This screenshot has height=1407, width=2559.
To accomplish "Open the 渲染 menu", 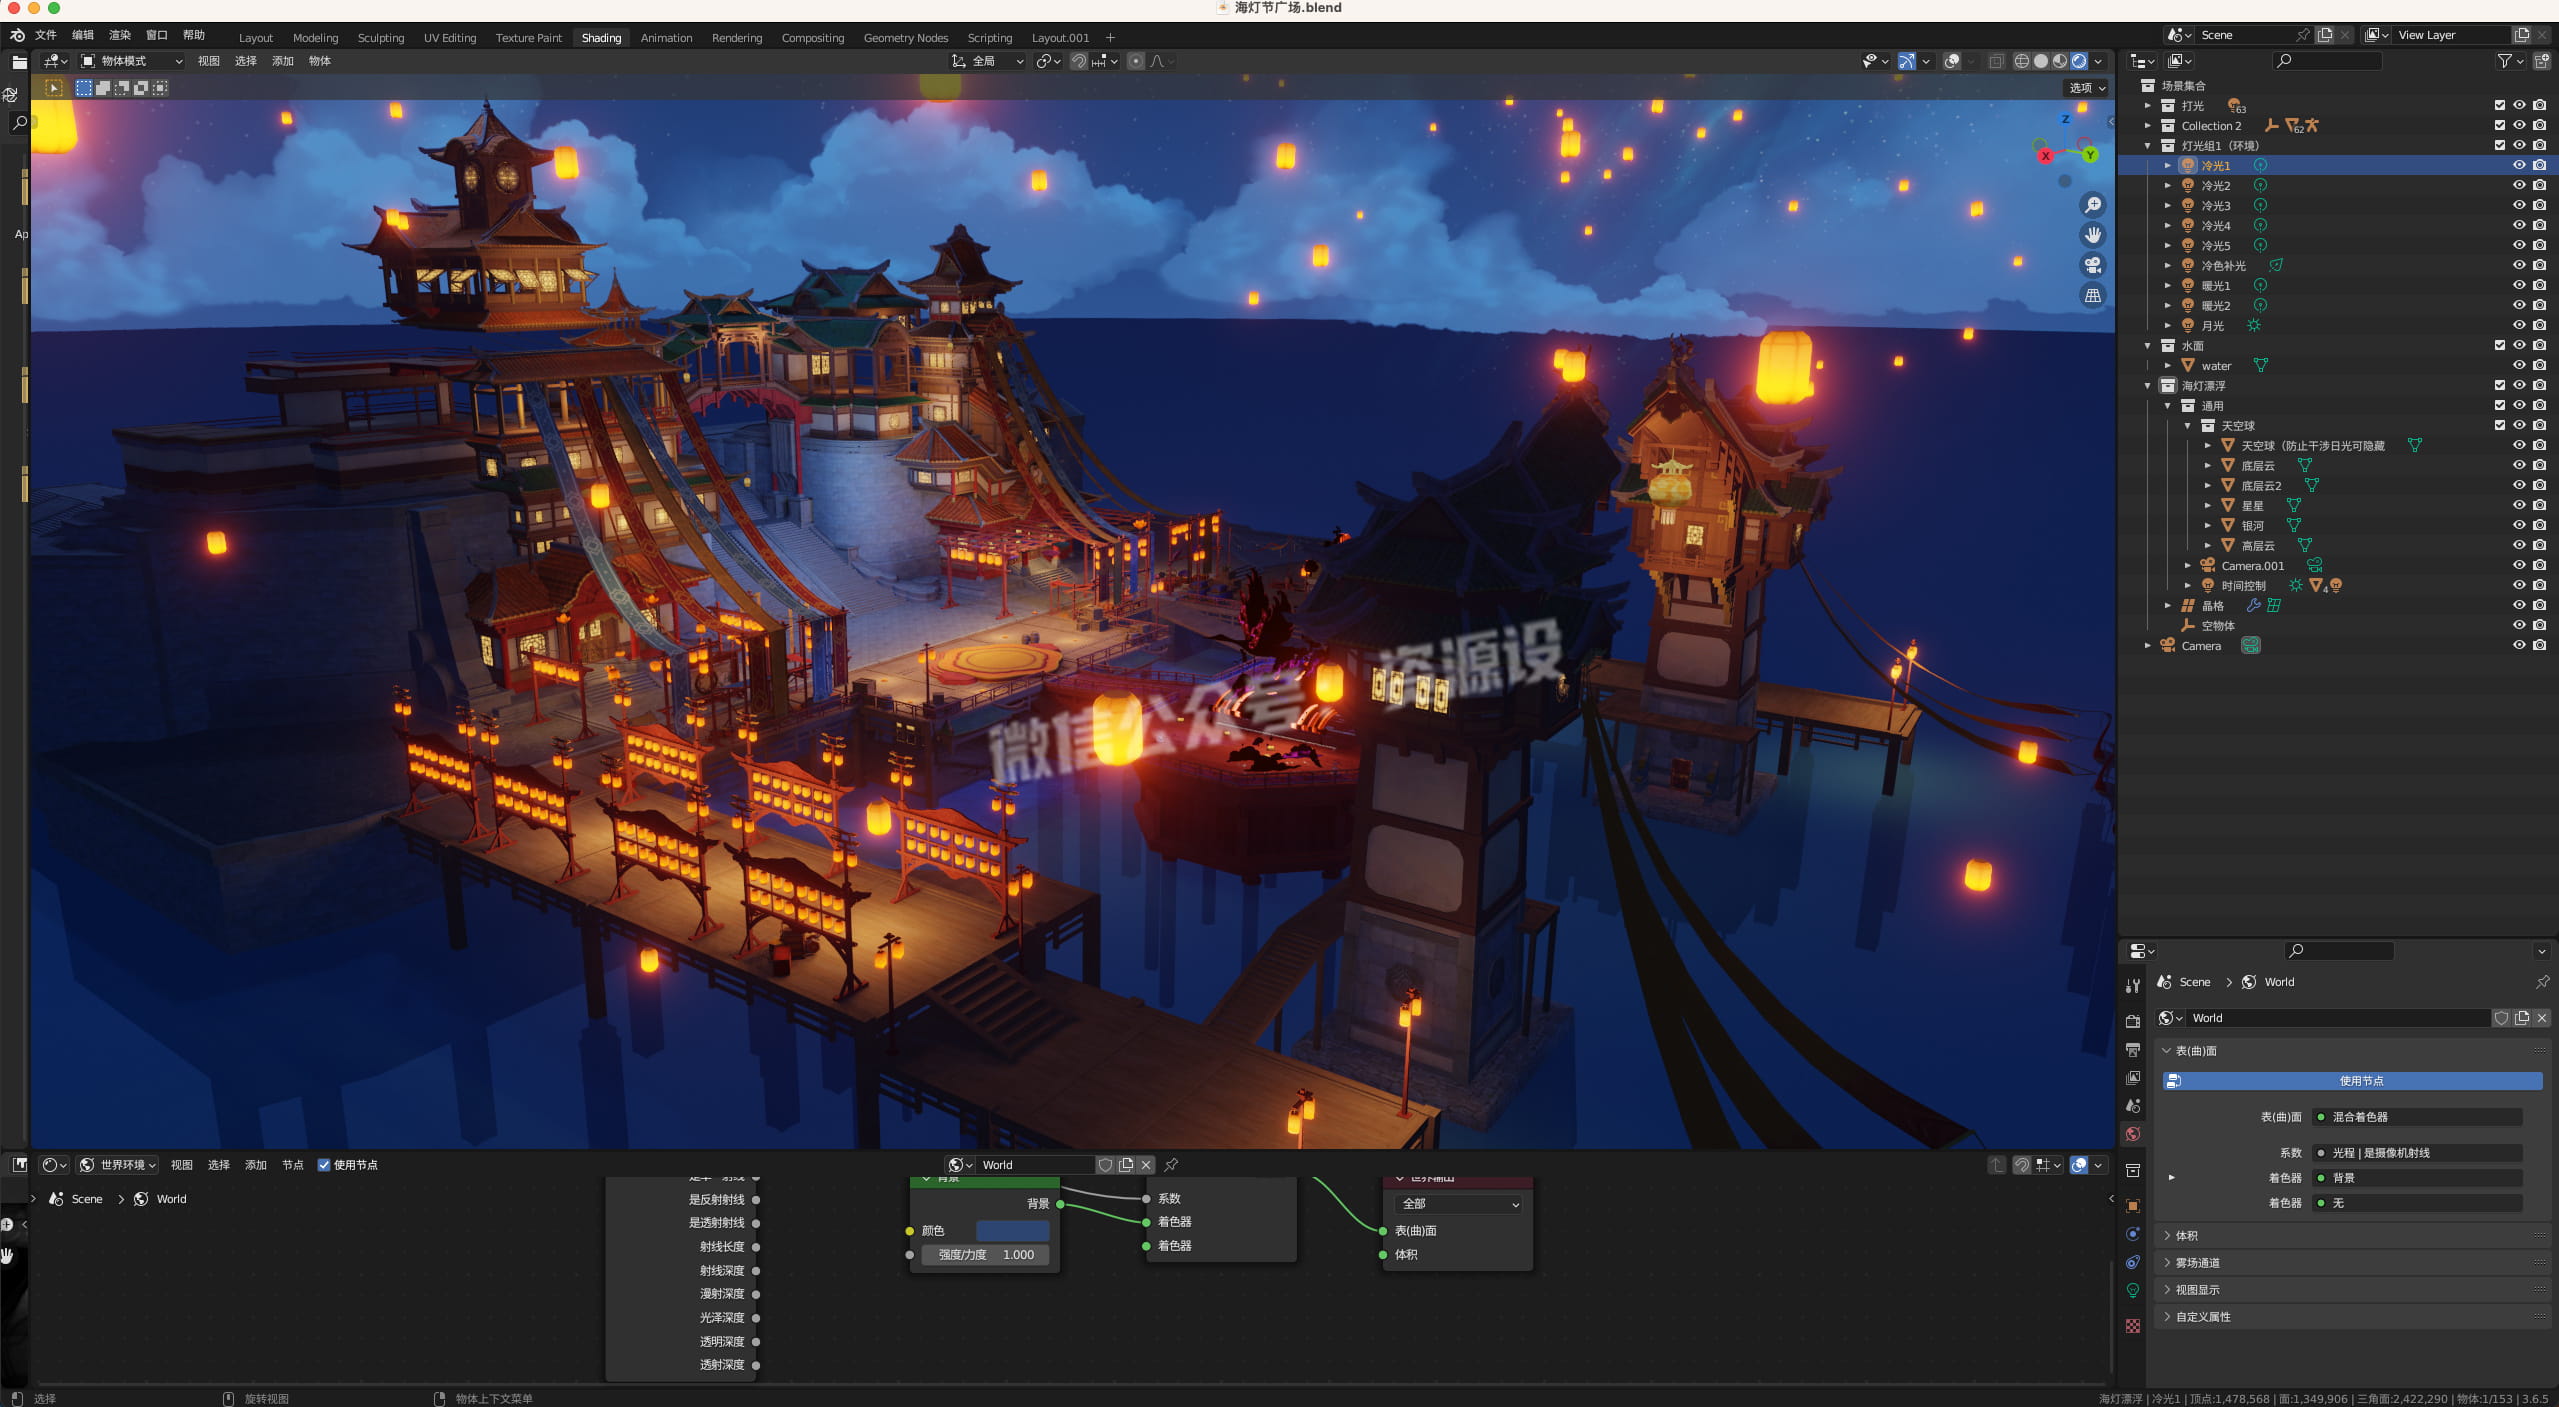I will click(120, 35).
